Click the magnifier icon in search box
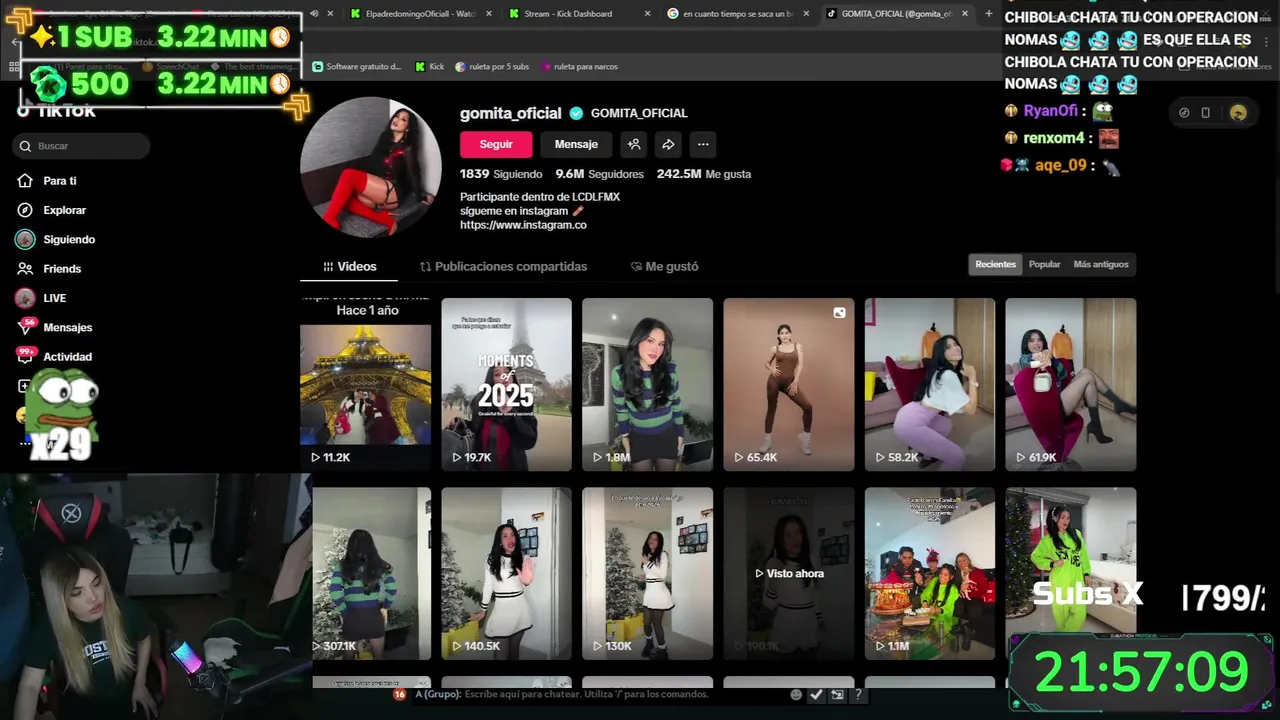Screen dimensions: 1280x720 [x=25, y=146]
